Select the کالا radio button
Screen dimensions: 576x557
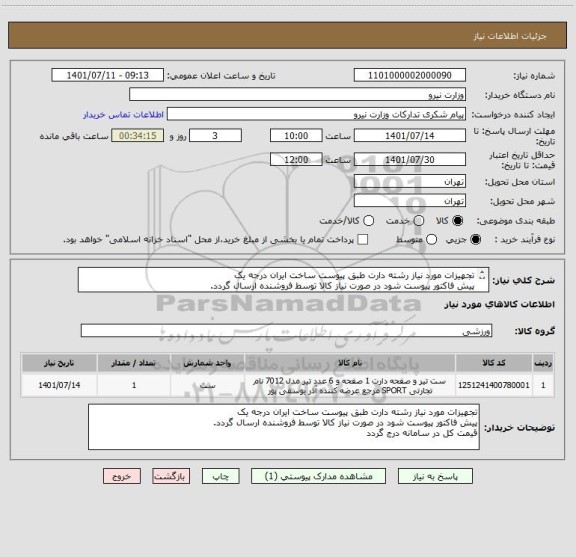(458, 220)
